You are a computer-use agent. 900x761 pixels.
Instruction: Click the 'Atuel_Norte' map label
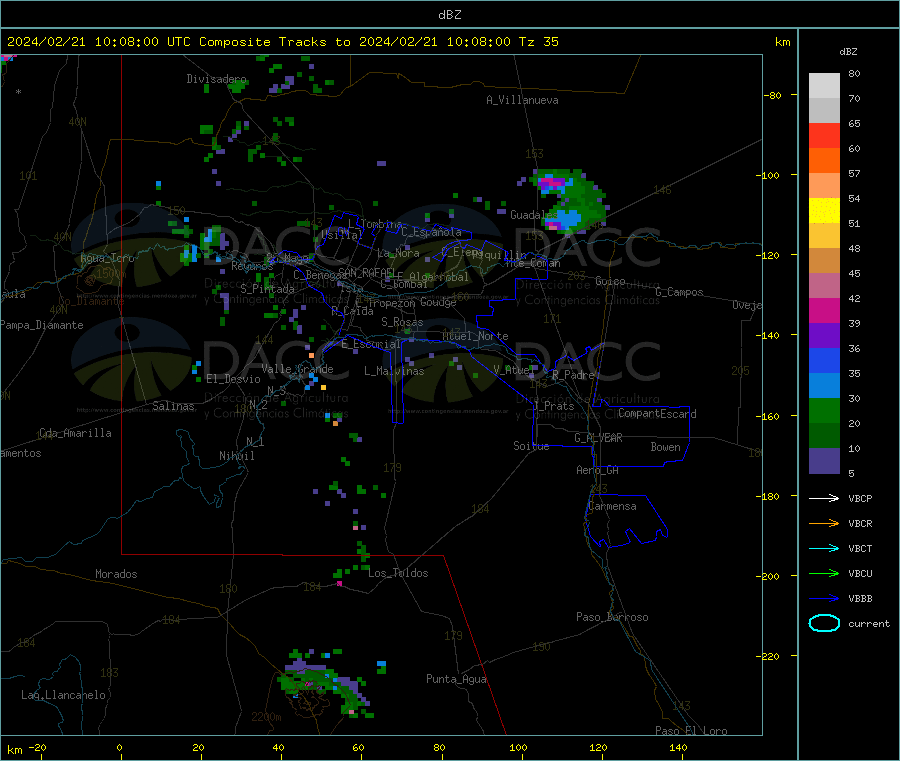[475, 336]
